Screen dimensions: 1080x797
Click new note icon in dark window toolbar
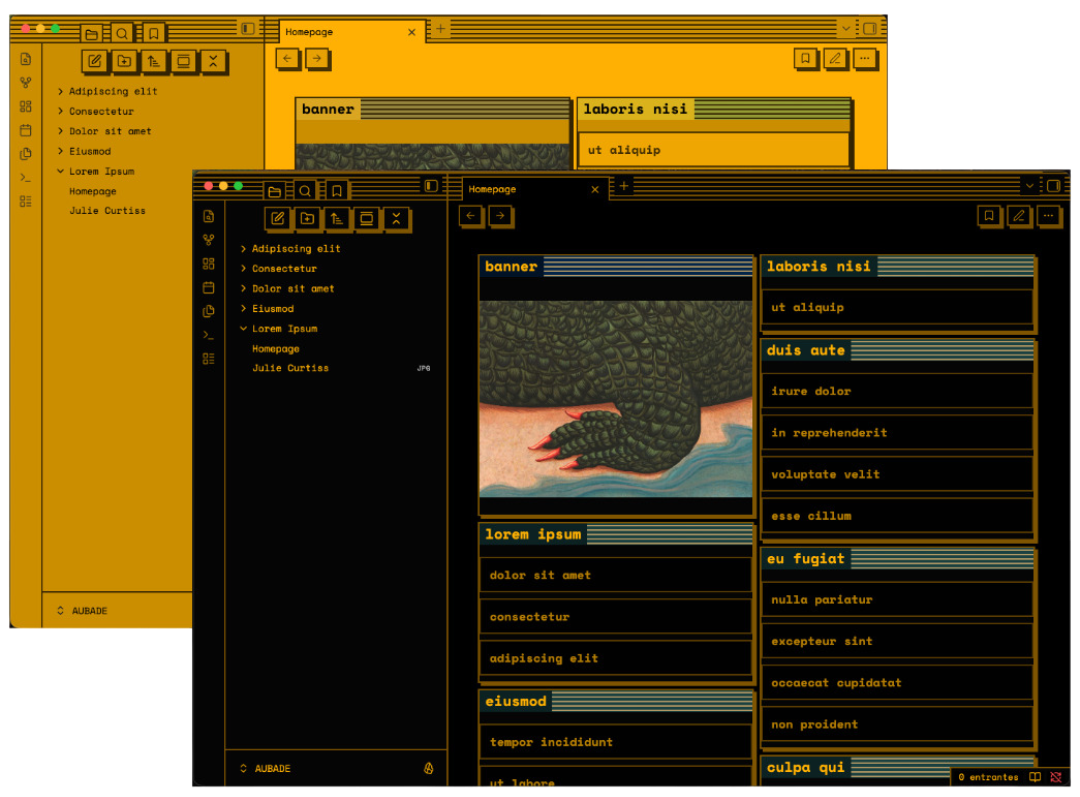(278, 218)
